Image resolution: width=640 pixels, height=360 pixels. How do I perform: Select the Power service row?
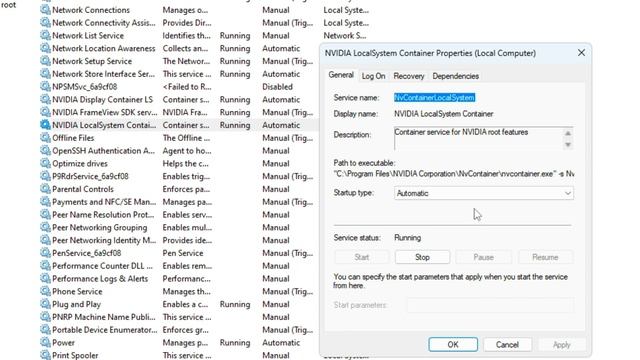click(179, 342)
